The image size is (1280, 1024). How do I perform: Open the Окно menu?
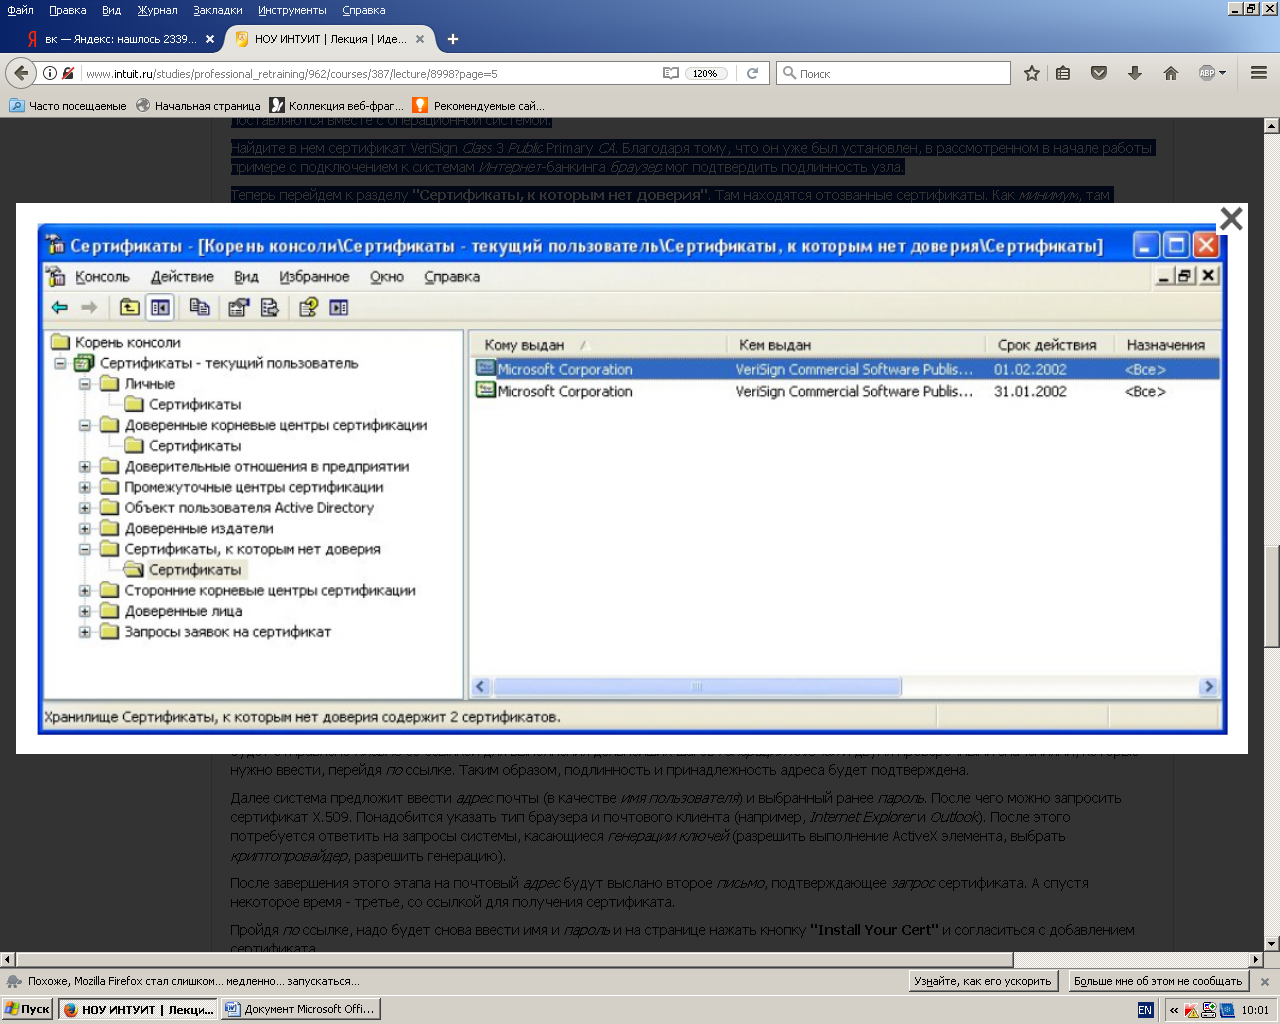pos(387,277)
